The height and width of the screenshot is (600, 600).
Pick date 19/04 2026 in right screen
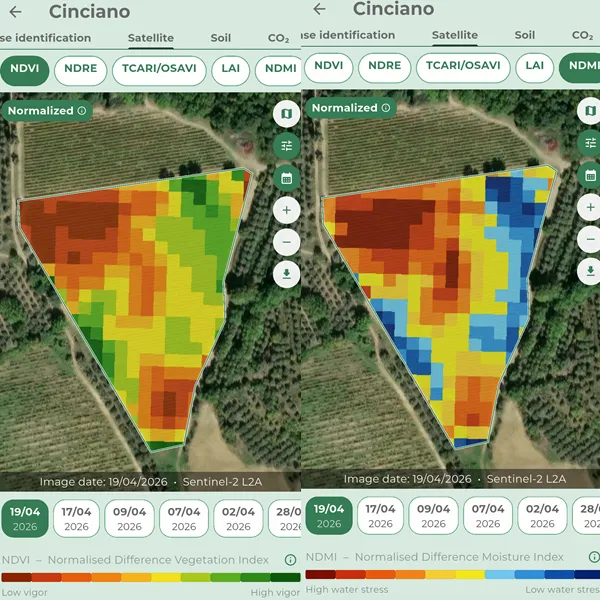[329, 516]
